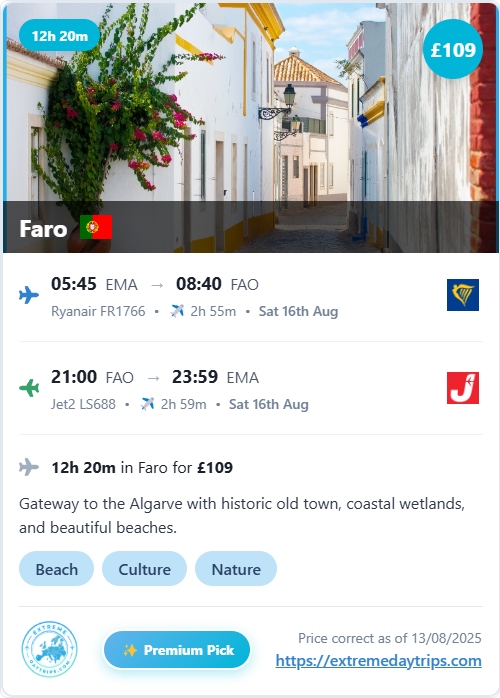
Task: Click the Ryanair airline logo
Action: click(x=463, y=295)
